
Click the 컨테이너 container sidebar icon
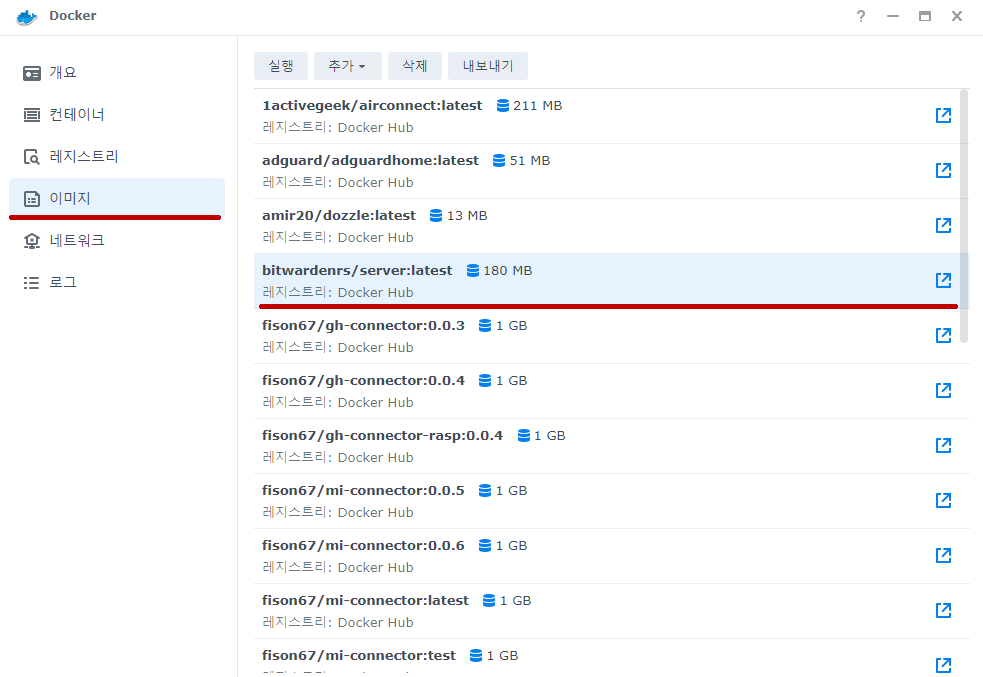click(x=32, y=115)
